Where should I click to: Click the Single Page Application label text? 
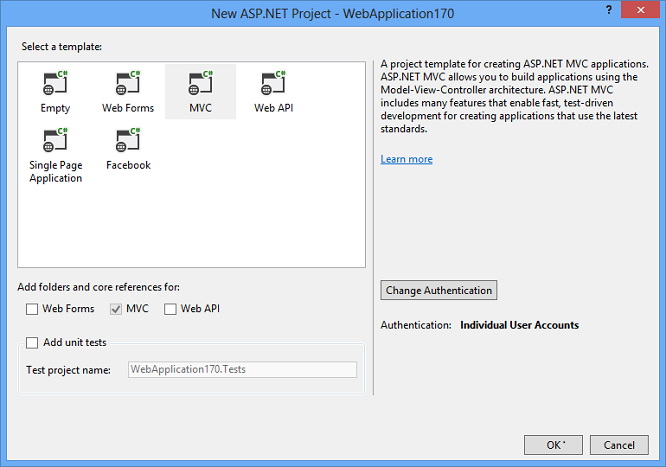(x=56, y=172)
